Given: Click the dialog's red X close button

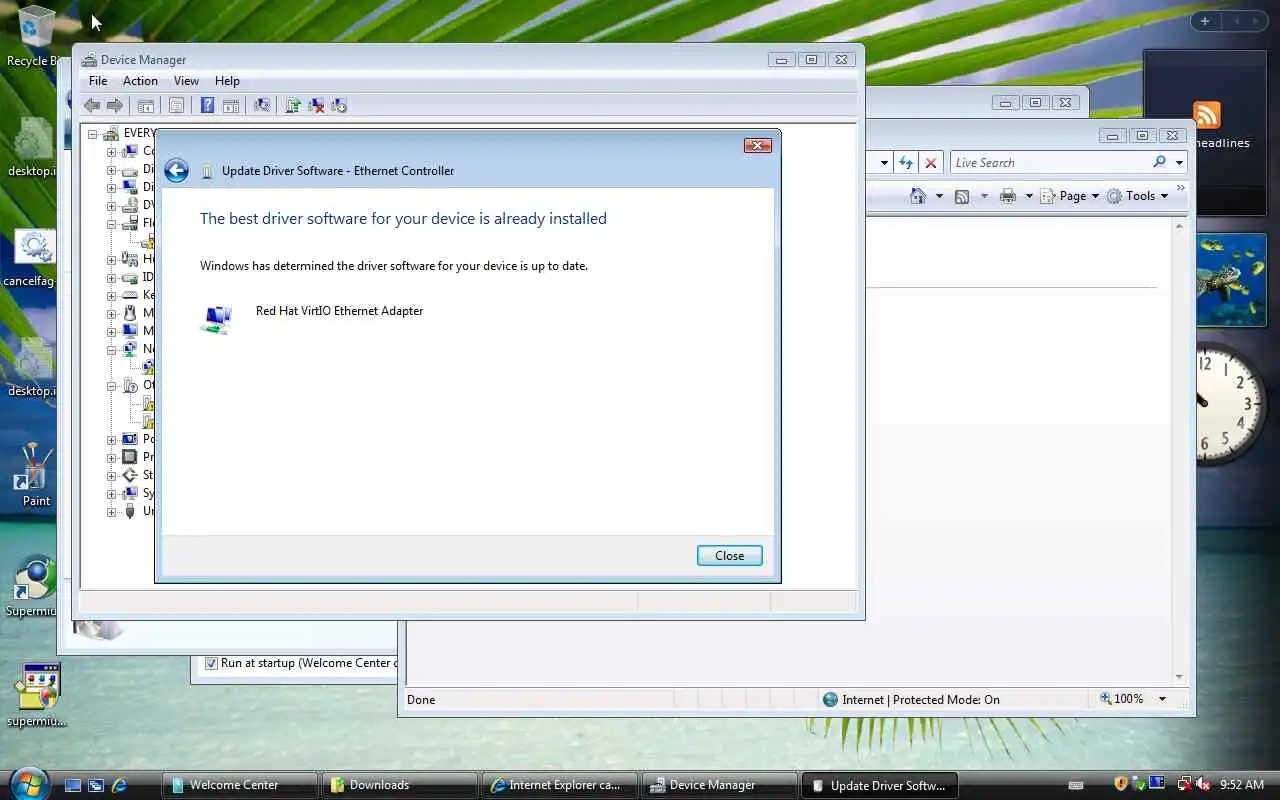Looking at the screenshot, I should [758, 146].
